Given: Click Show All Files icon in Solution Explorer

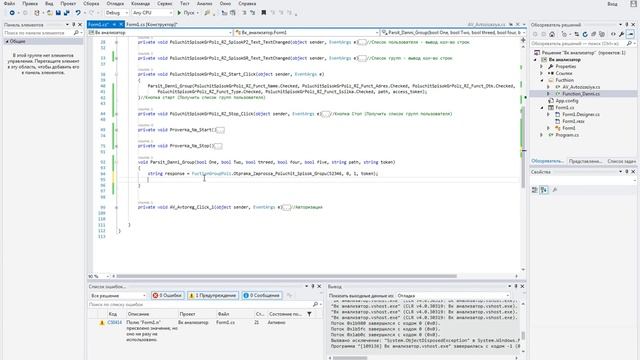Looking at the screenshot, I should pyautogui.click(x=602, y=34).
